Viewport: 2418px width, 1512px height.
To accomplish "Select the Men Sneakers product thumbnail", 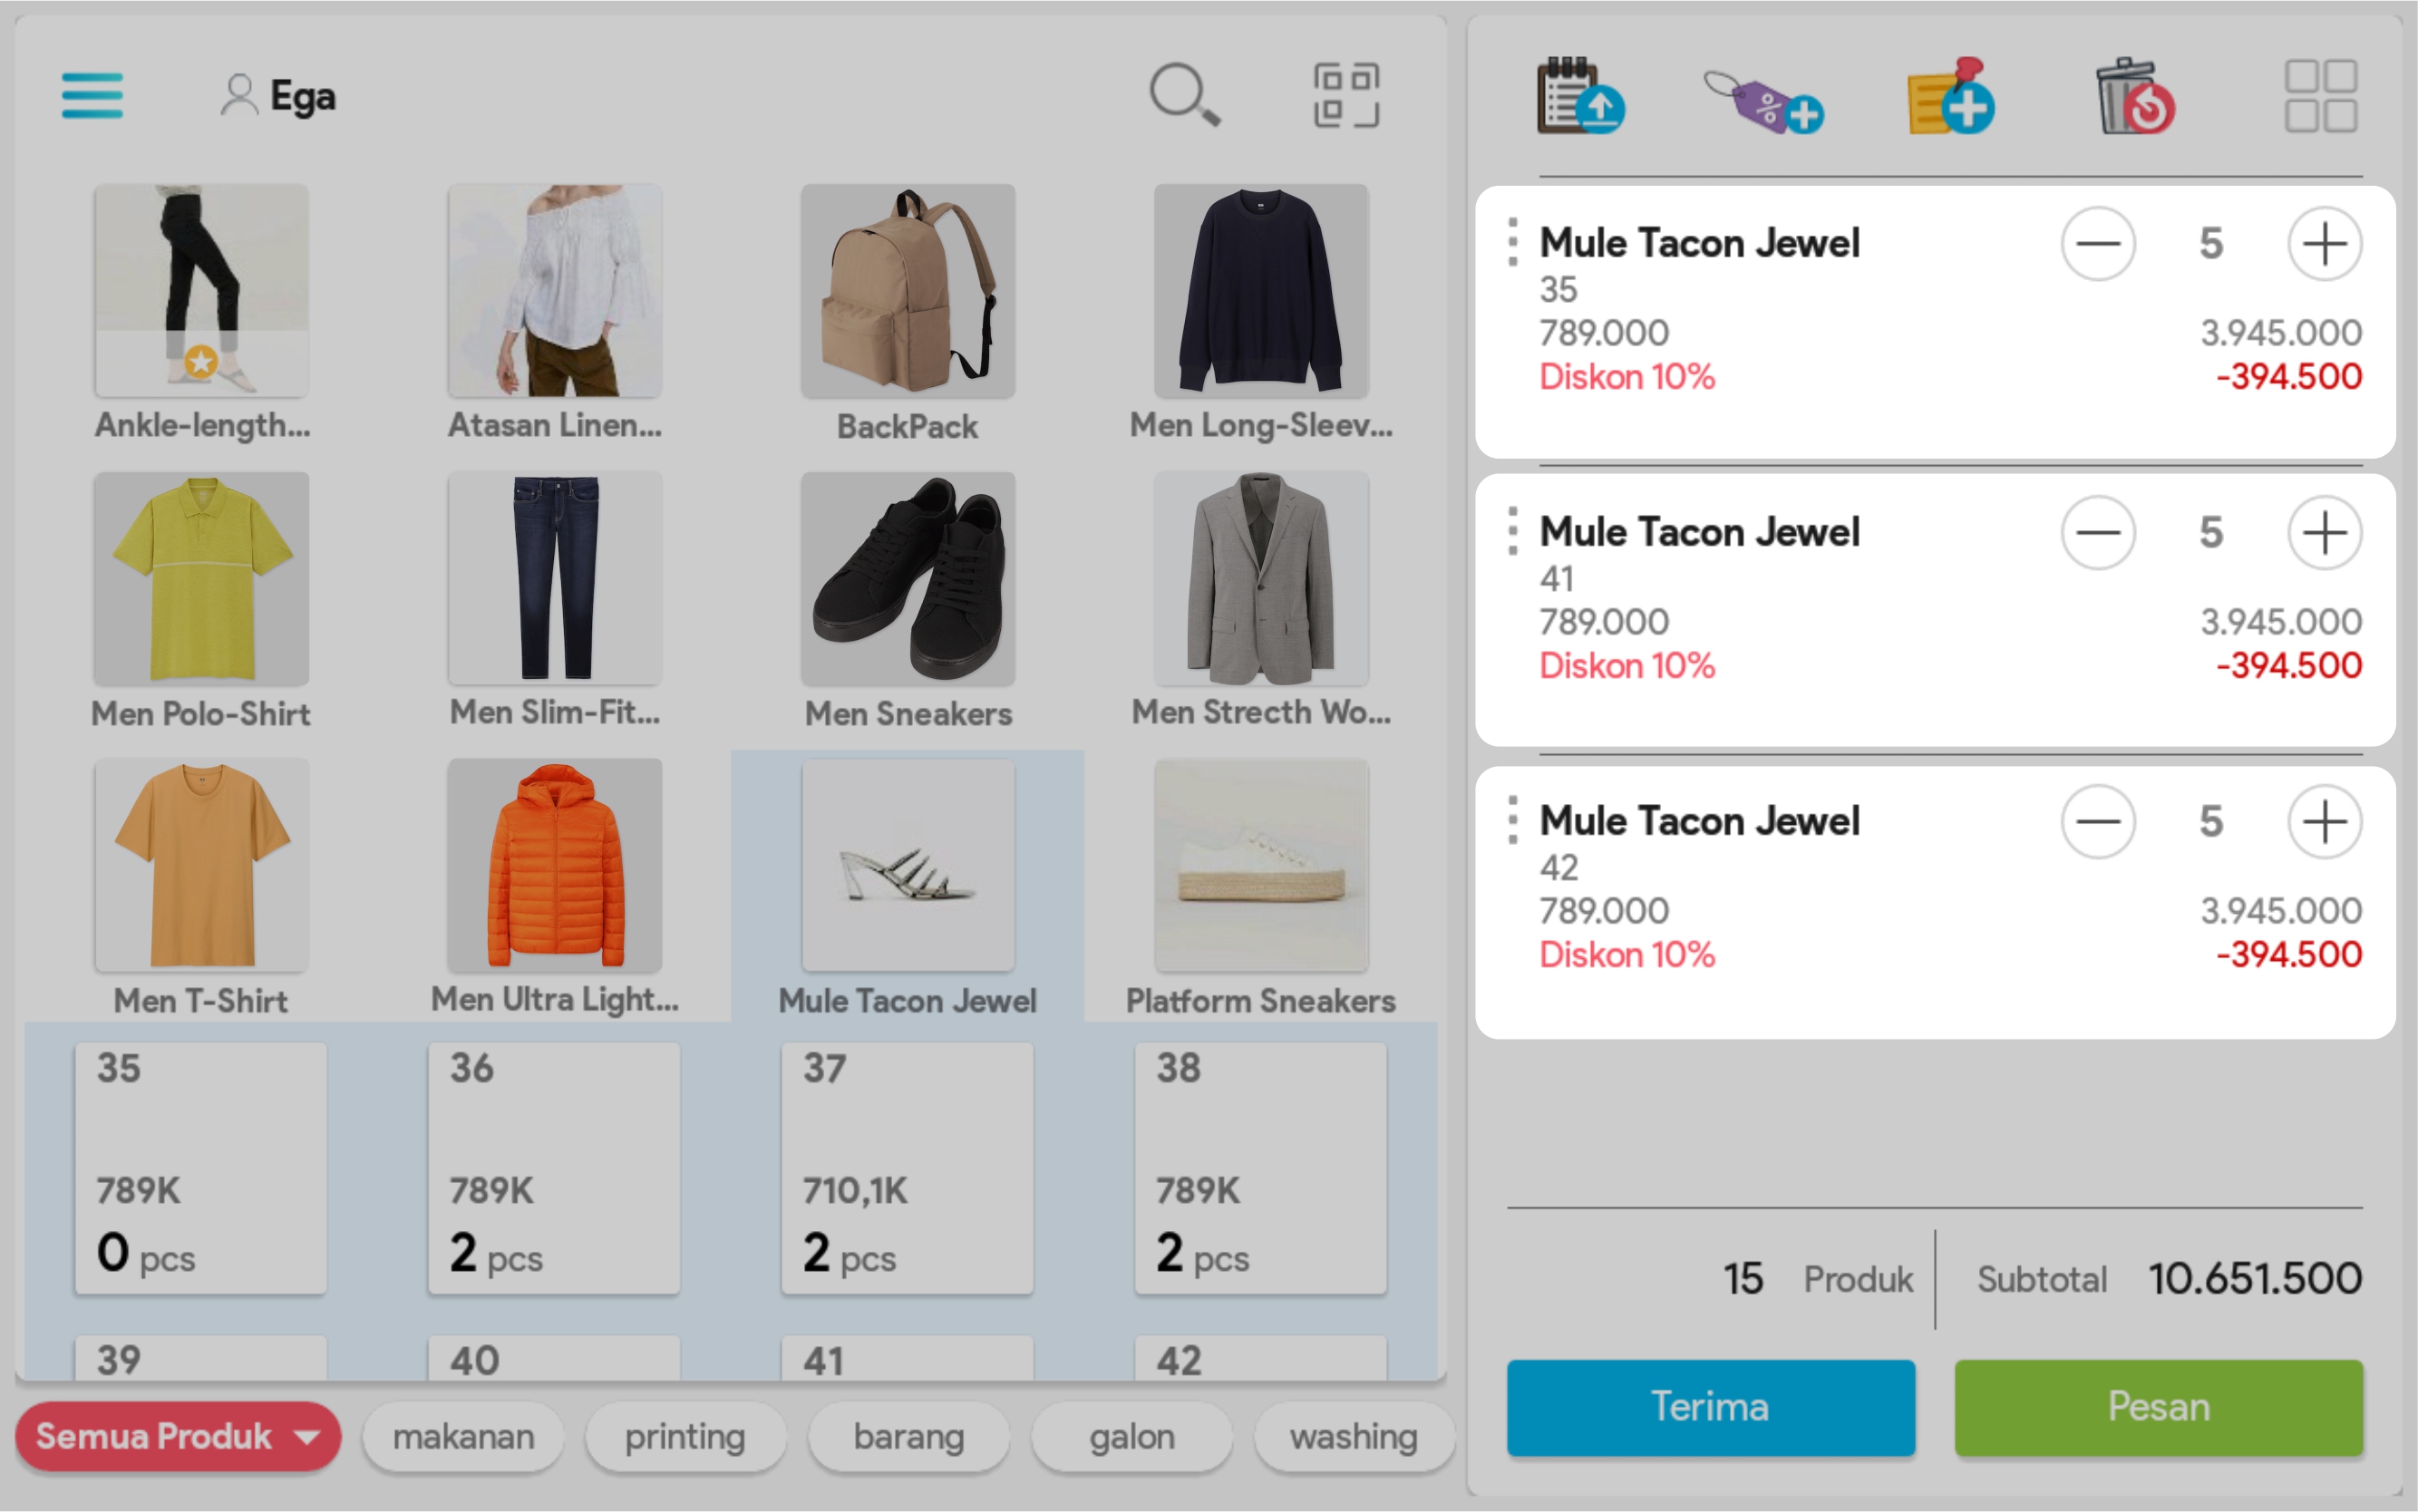I will click(x=908, y=580).
